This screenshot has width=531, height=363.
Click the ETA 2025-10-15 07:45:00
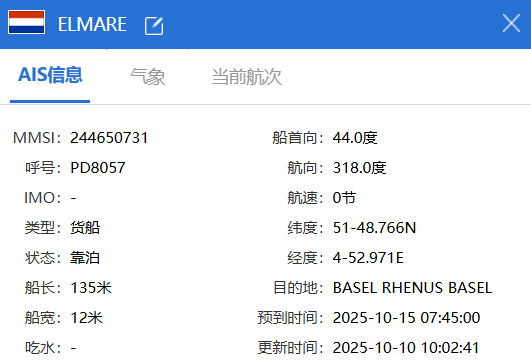coord(406,318)
